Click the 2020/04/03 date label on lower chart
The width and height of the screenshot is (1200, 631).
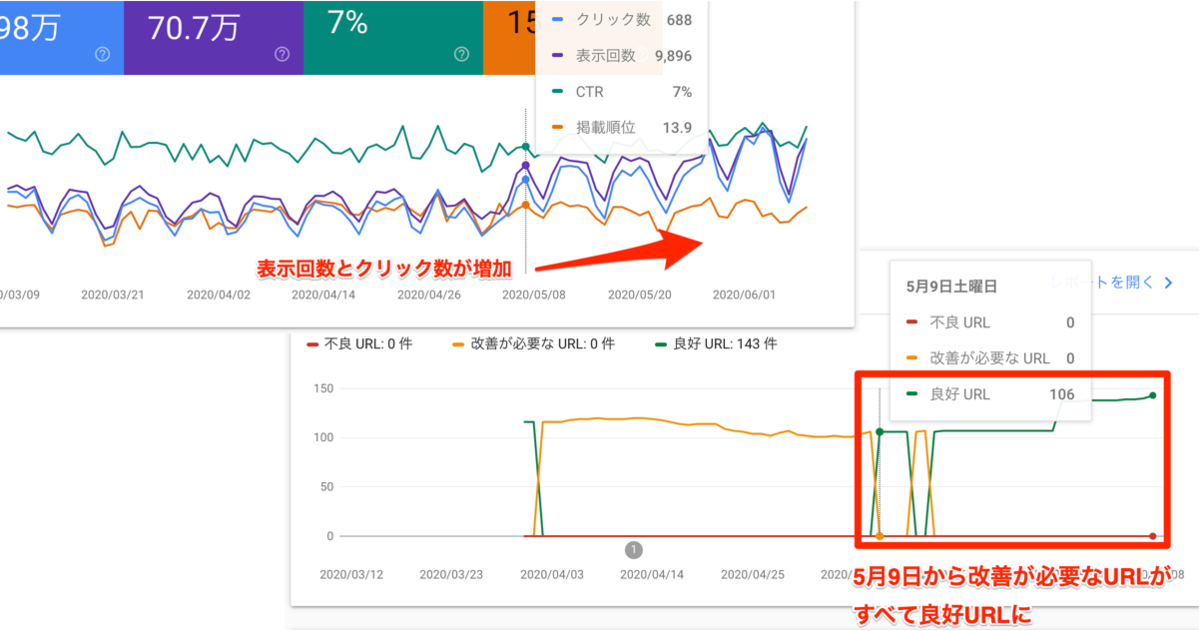click(552, 575)
